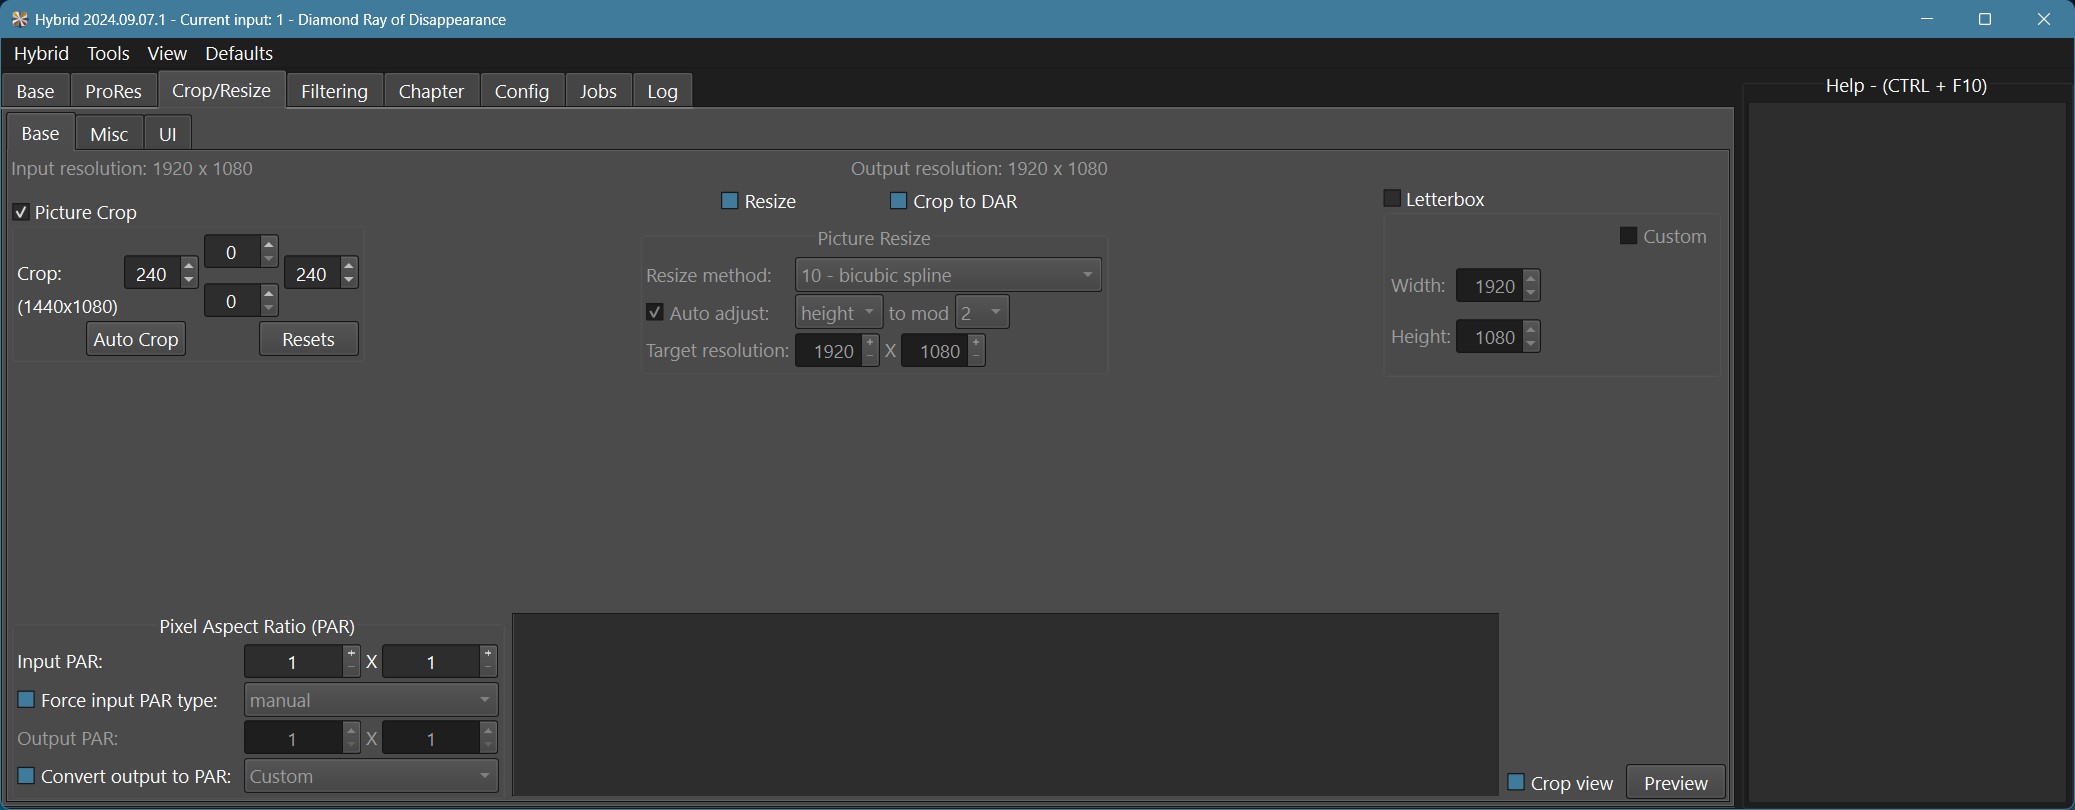Image resolution: width=2075 pixels, height=810 pixels.
Task: Click the Help (CTRL + F10) panel header
Action: click(x=1906, y=86)
